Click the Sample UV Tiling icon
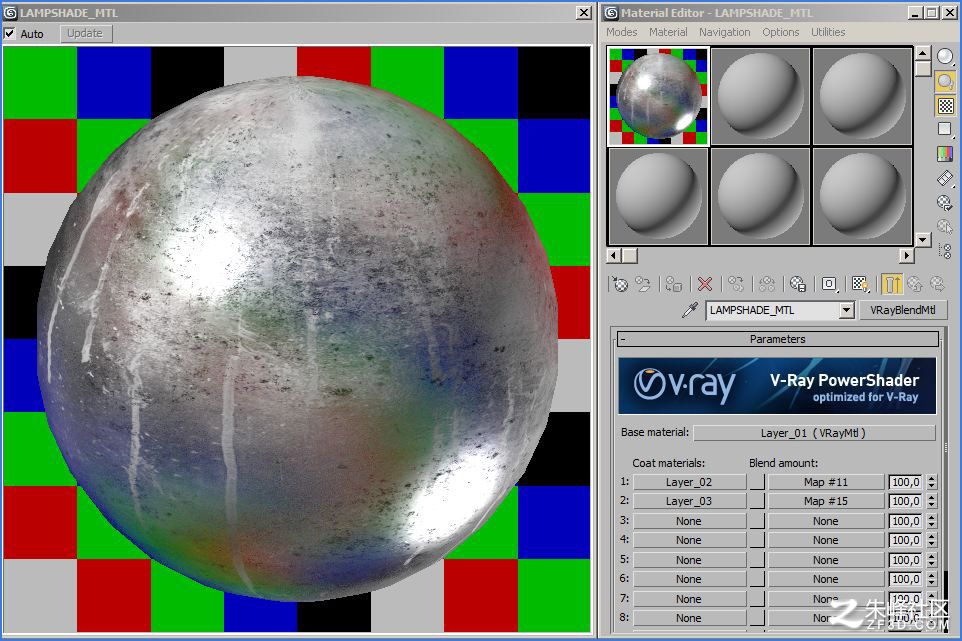Screen dimensions: 962x641 (945, 129)
